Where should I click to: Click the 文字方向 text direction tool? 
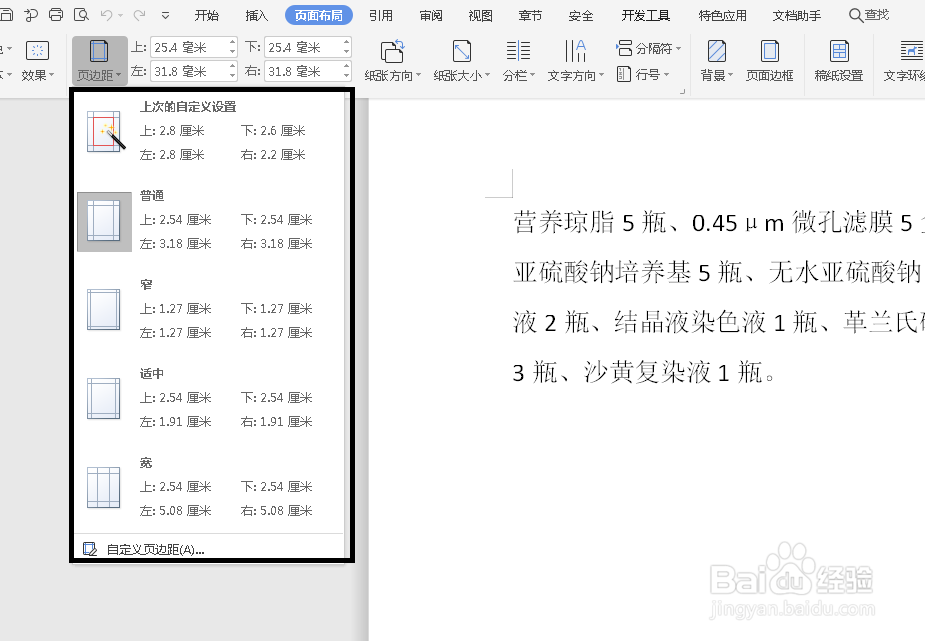[574, 60]
